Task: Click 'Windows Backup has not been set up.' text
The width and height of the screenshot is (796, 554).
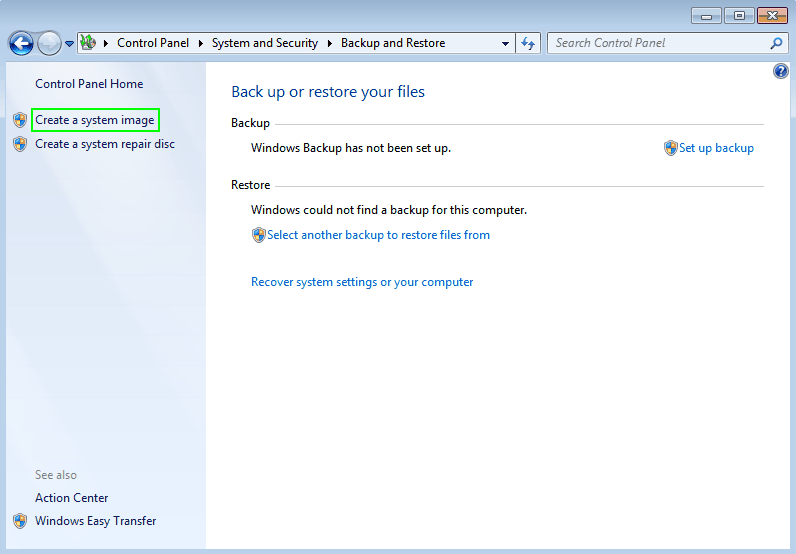Action: 351,148
